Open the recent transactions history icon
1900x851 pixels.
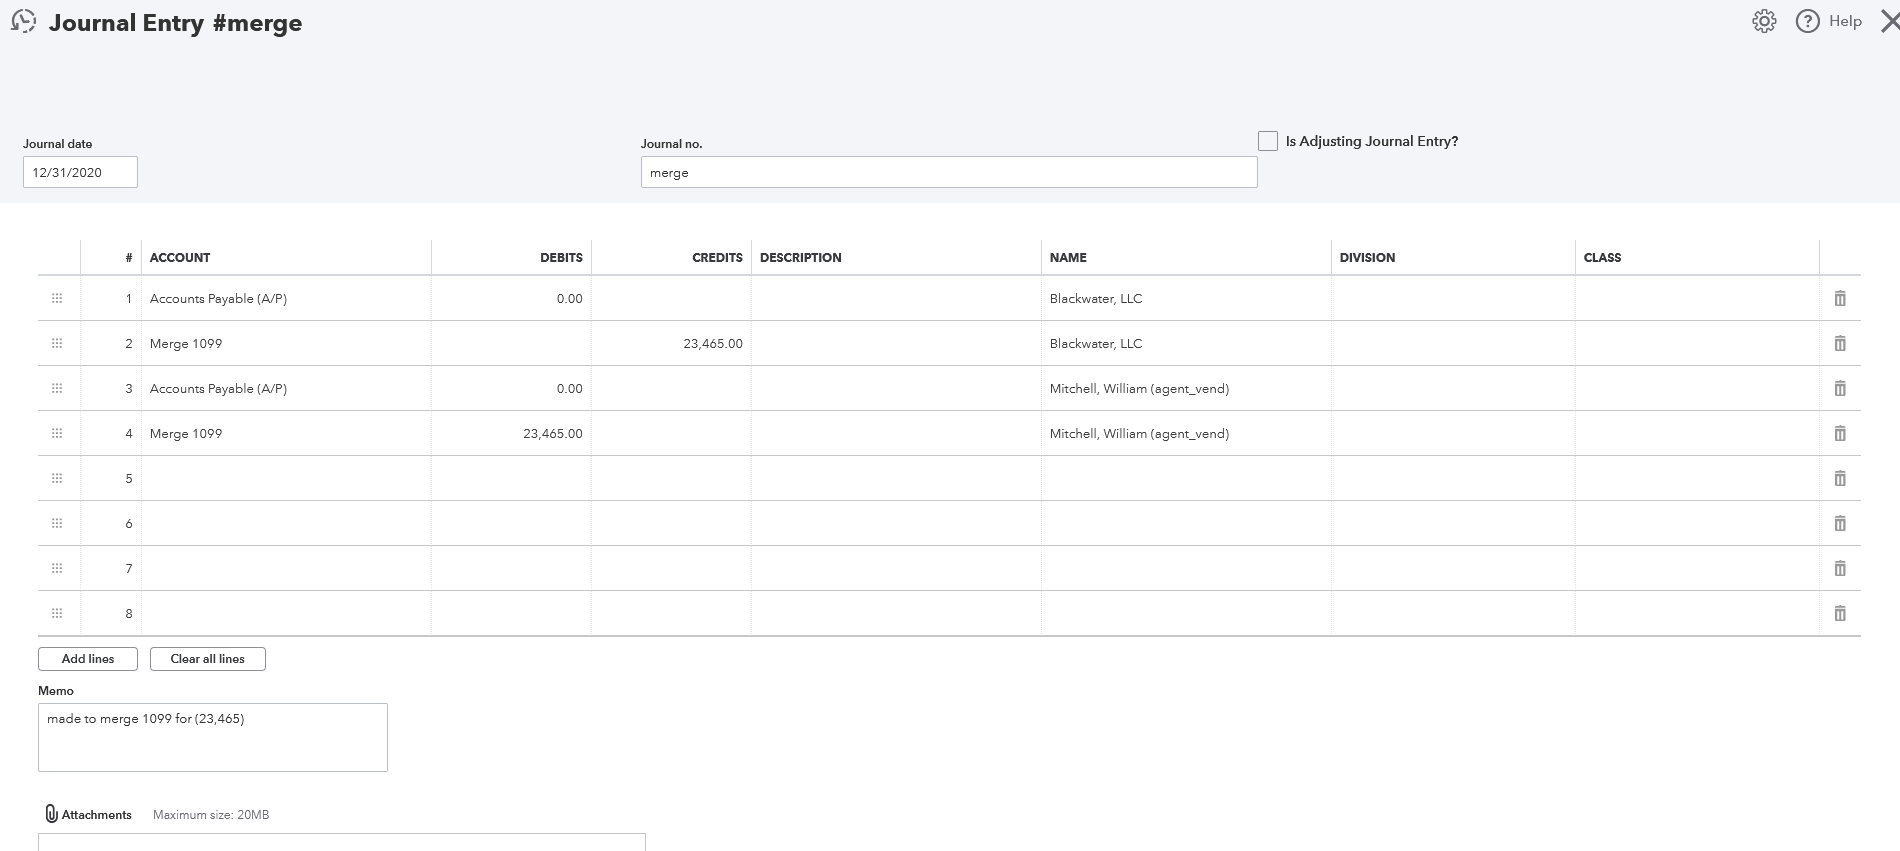click(x=23, y=22)
